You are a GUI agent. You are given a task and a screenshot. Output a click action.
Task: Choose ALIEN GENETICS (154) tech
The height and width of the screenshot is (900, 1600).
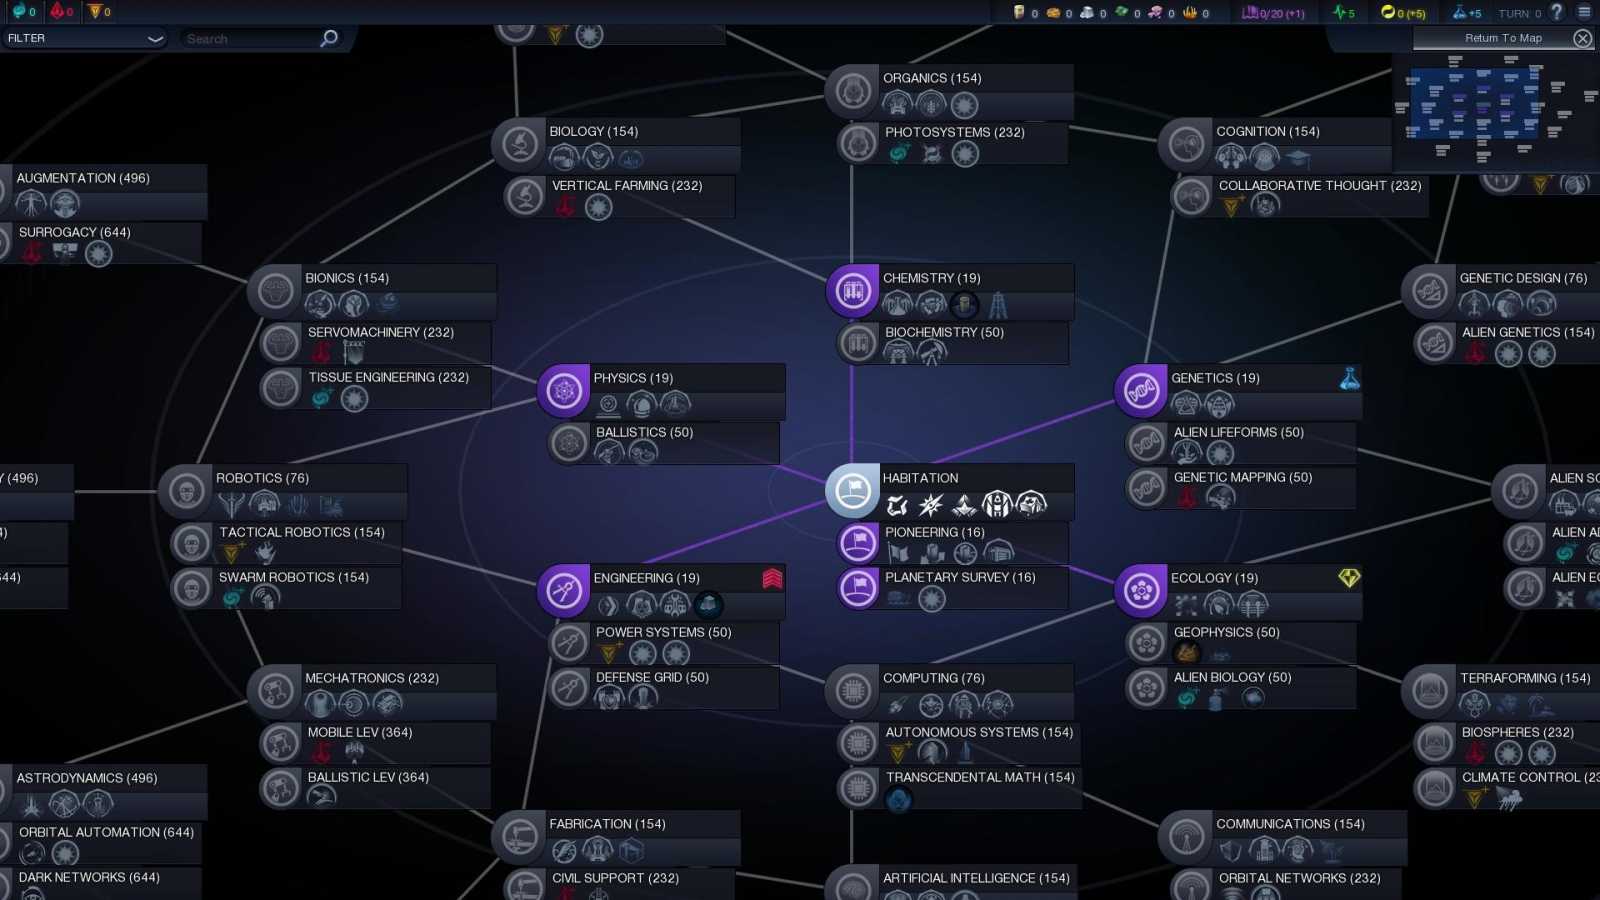(x=1508, y=343)
